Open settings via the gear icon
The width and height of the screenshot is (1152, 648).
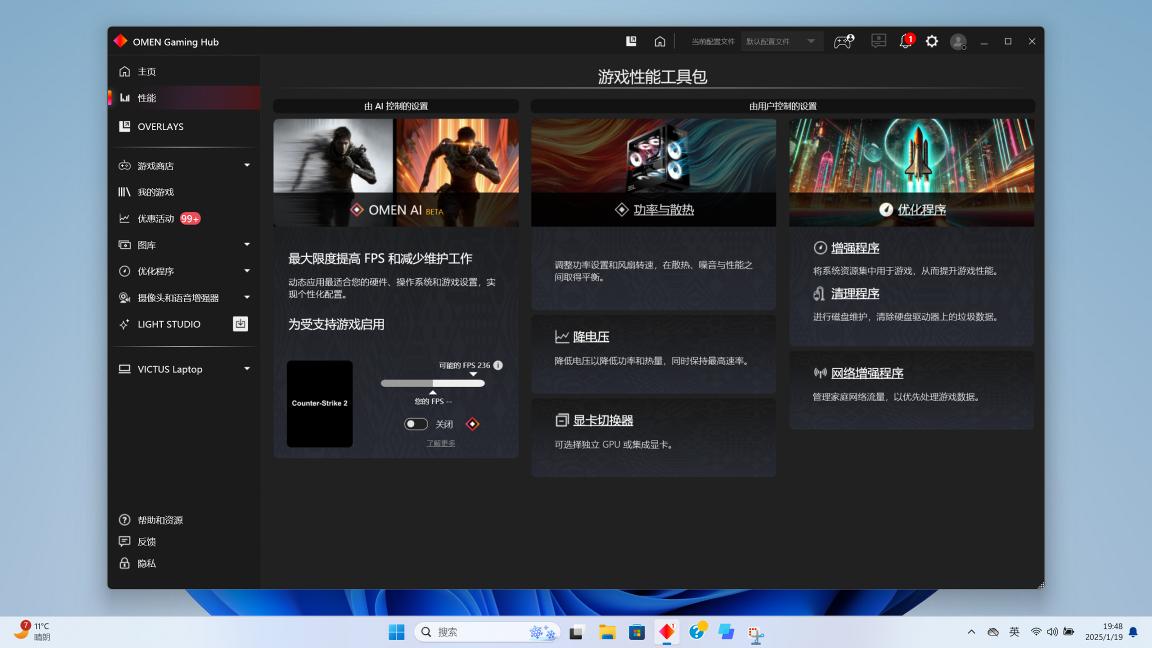pyautogui.click(x=932, y=42)
